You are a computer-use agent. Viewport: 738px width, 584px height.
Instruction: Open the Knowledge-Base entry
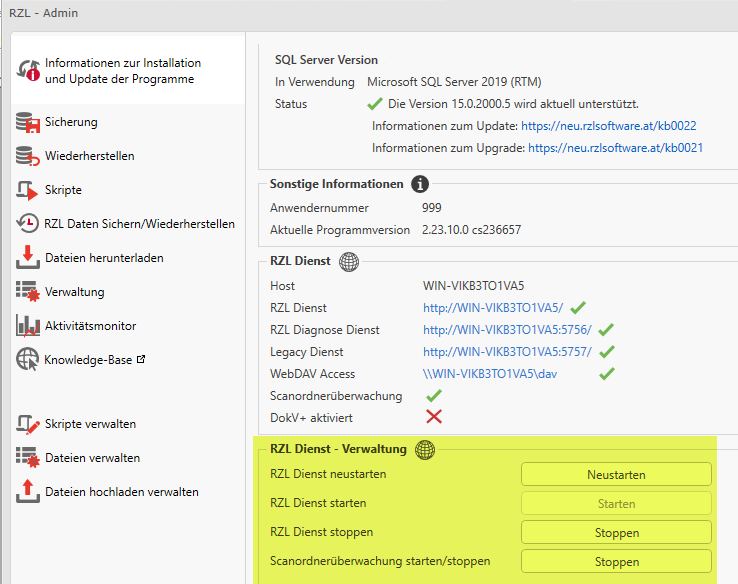tap(88, 360)
